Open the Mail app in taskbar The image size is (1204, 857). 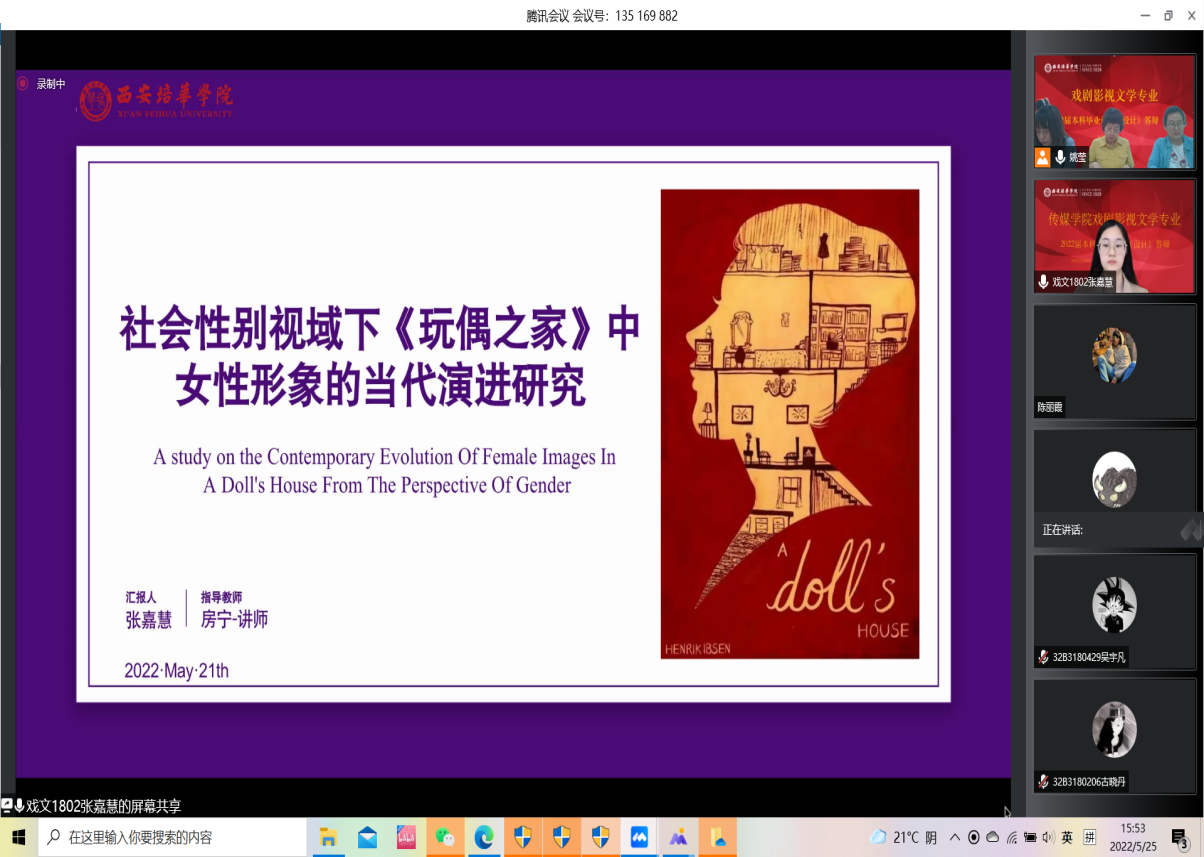(x=367, y=837)
